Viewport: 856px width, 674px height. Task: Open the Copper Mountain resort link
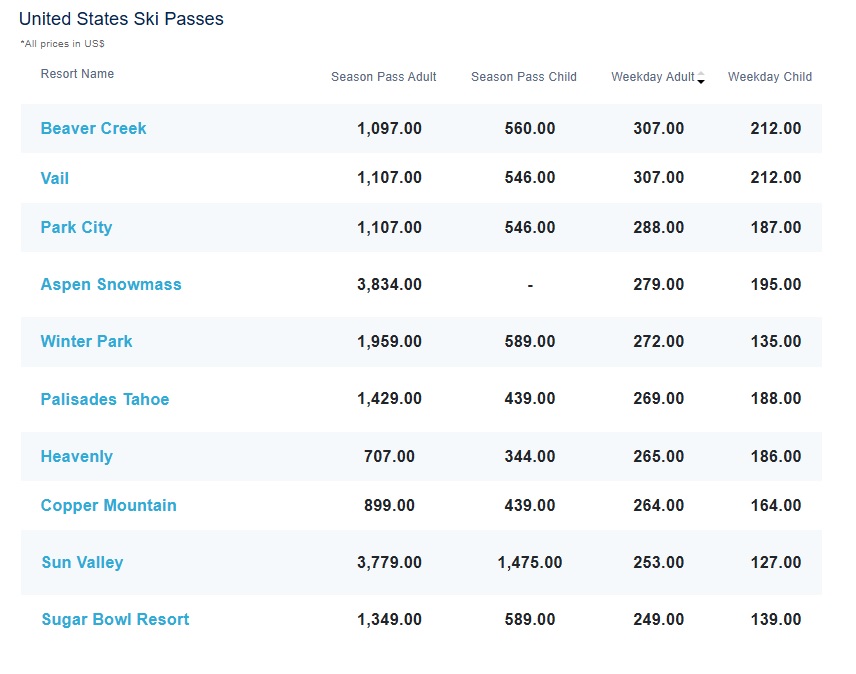(x=108, y=505)
